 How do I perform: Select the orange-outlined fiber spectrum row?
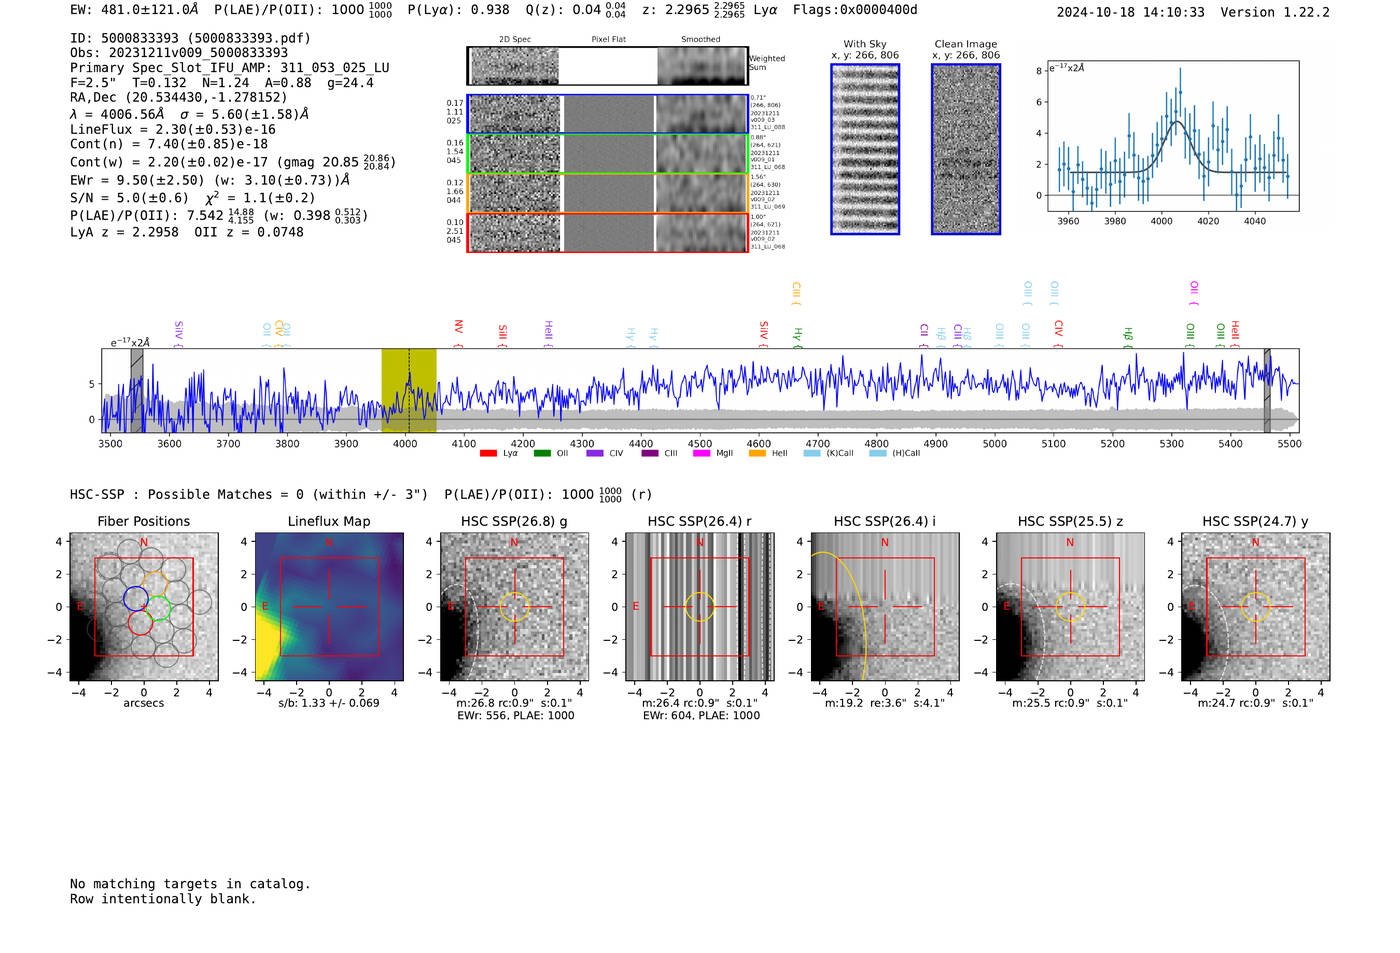(608, 192)
